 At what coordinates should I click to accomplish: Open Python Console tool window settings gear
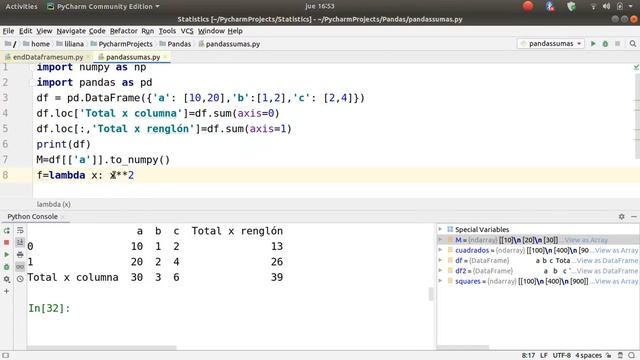point(622,216)
